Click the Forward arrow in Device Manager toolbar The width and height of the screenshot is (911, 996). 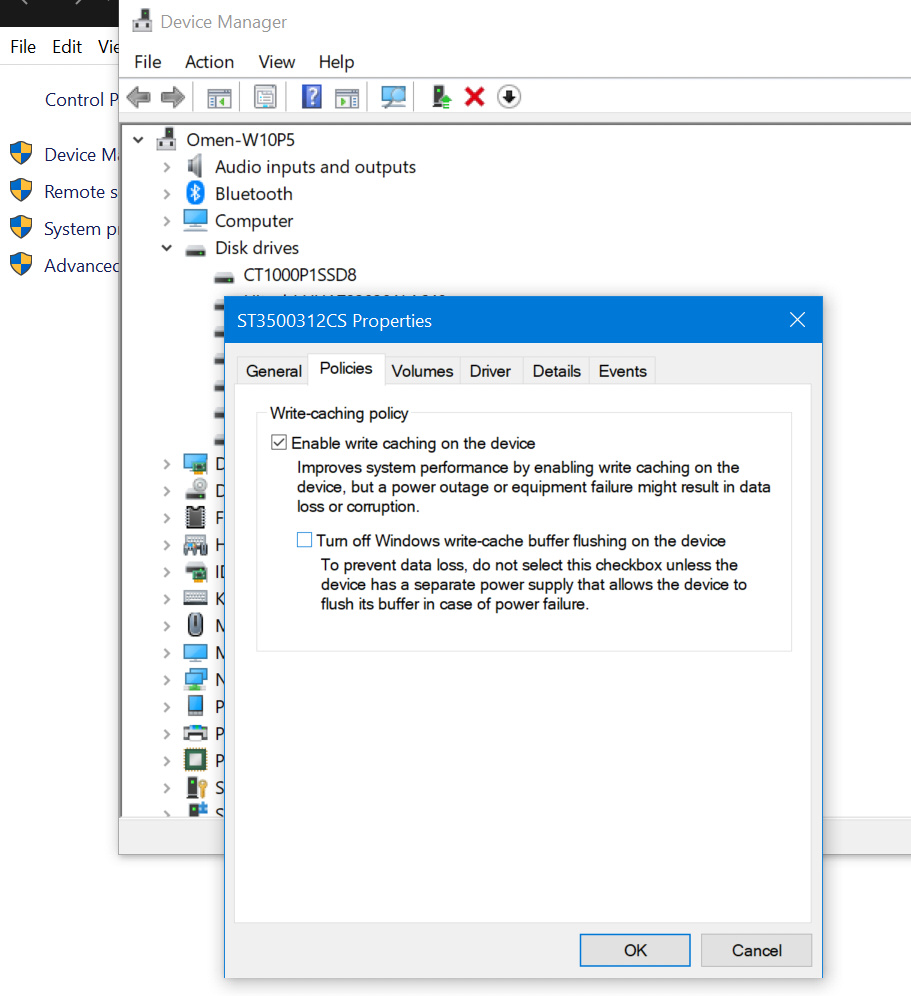click(173, 97)
